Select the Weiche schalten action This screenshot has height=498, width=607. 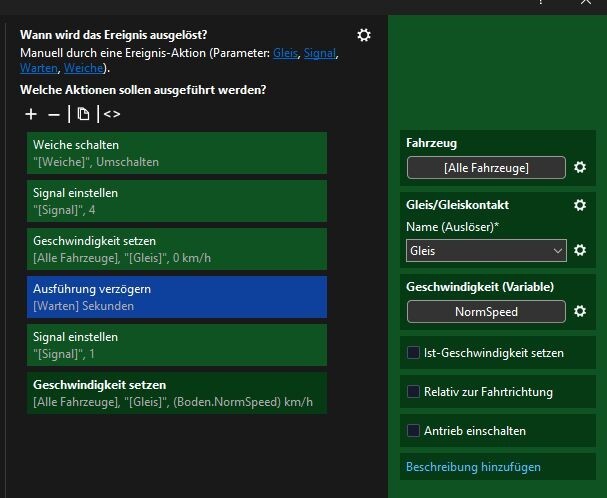(177, 153)
